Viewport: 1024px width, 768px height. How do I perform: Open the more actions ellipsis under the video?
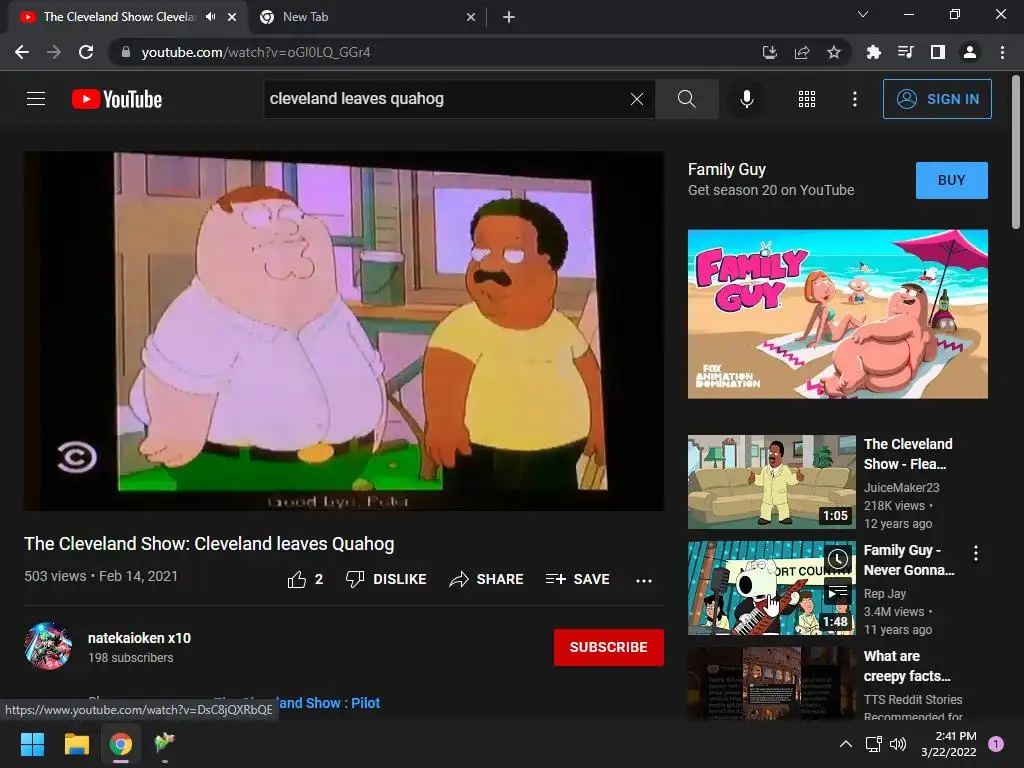tap(644, 580)
